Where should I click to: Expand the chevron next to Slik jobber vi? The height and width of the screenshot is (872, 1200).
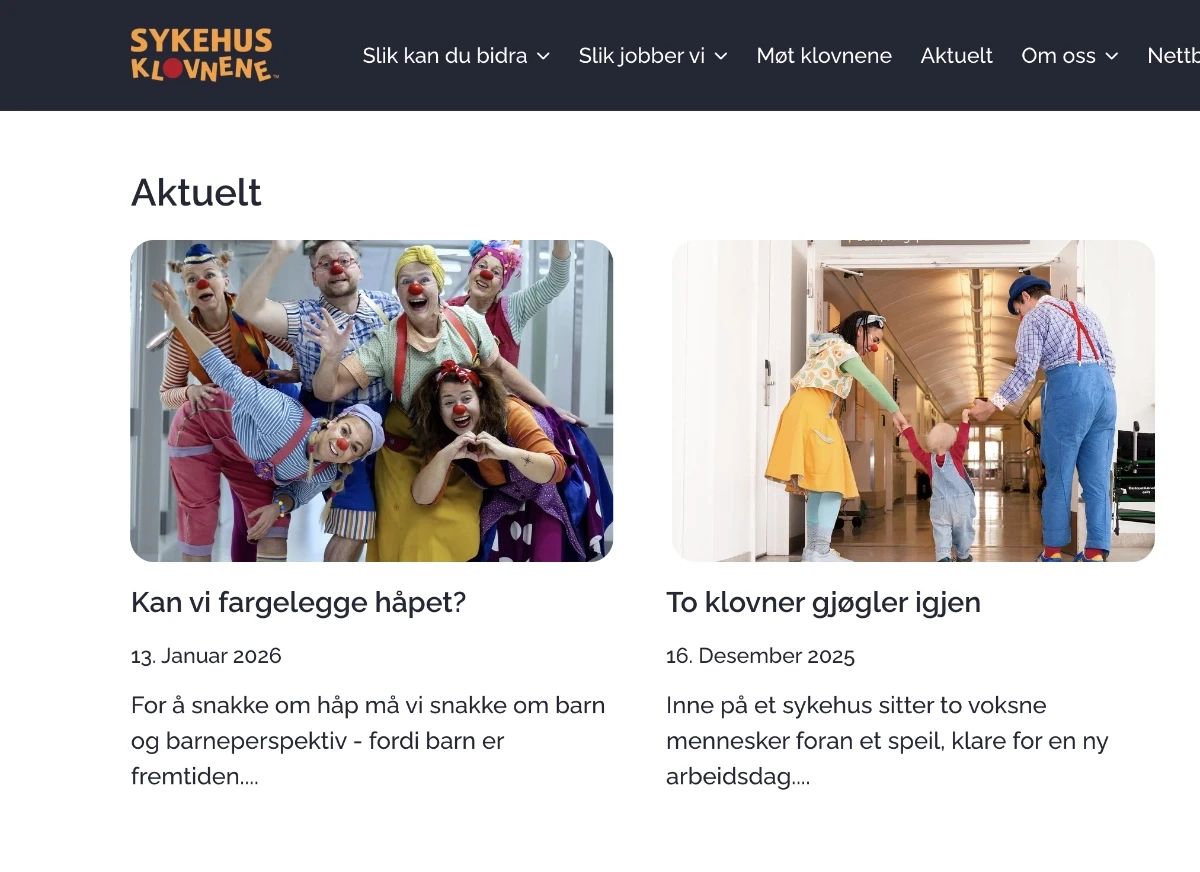pos(720,56)
